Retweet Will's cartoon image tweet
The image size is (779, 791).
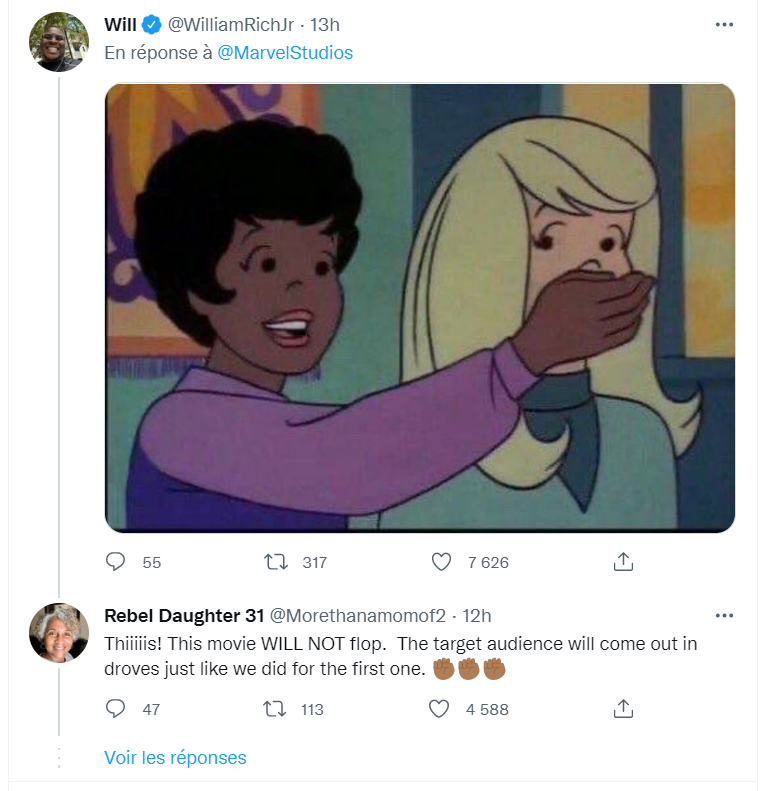[x=271, y=562]
